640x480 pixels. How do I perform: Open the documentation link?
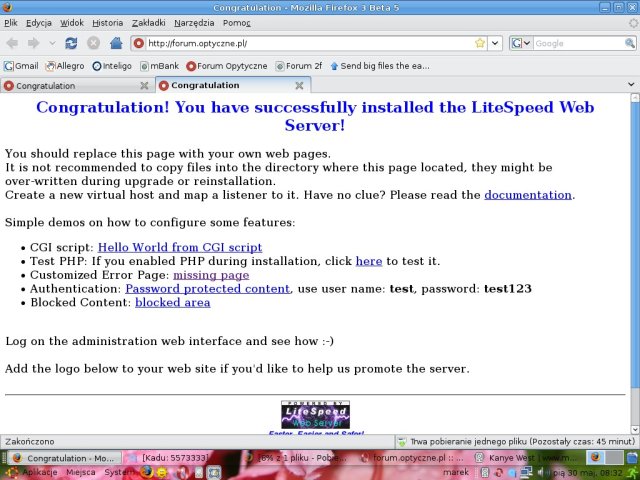pyautogui.click(x=528, y=195)
